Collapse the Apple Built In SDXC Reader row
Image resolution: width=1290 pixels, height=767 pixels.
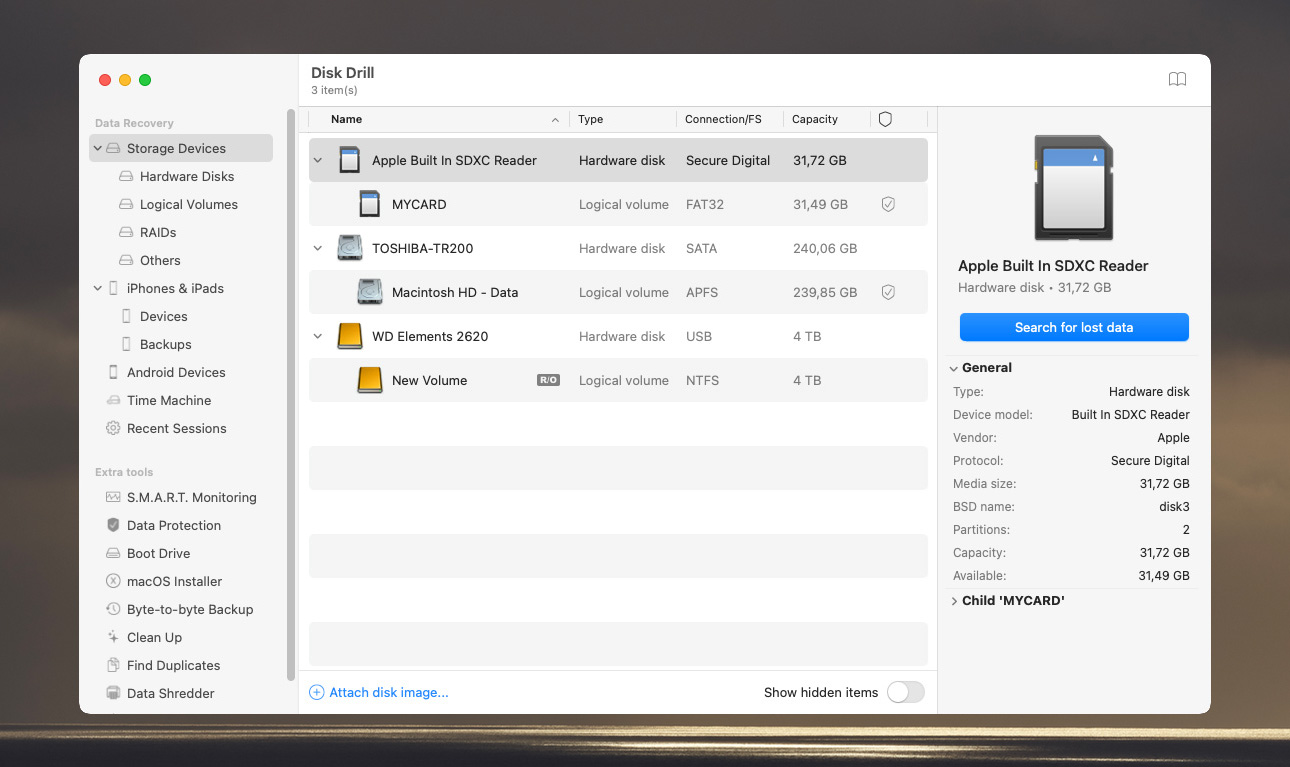coord(318,160)
